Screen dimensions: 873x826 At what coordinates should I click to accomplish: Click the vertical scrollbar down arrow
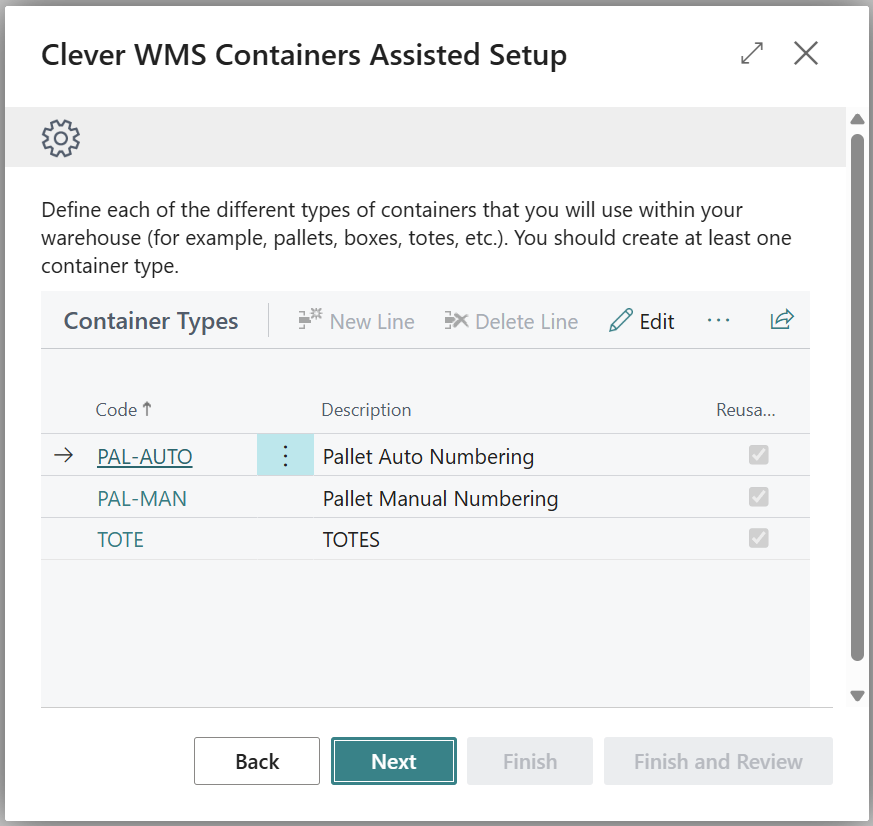[857, 695]
